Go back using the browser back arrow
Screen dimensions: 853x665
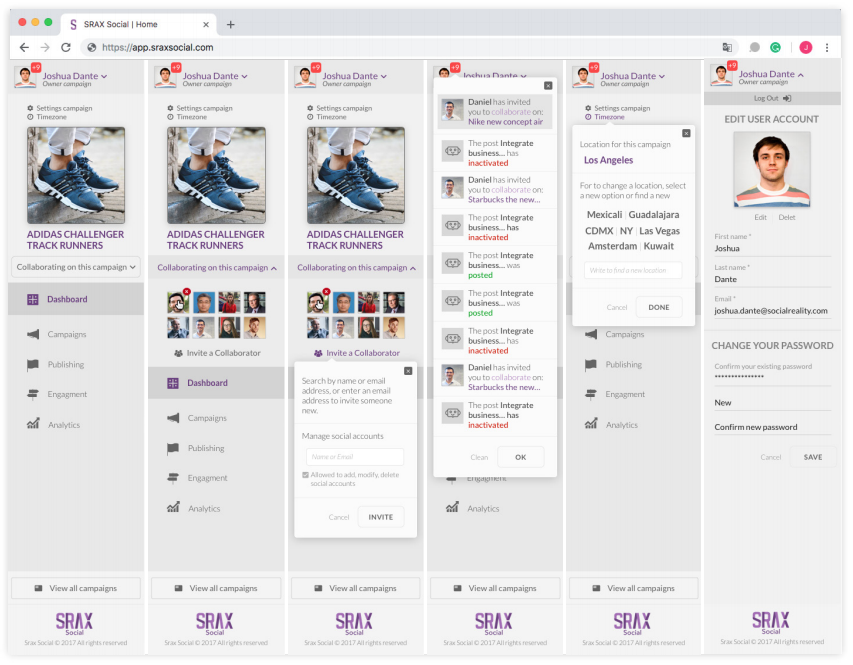tap(24, 47)
